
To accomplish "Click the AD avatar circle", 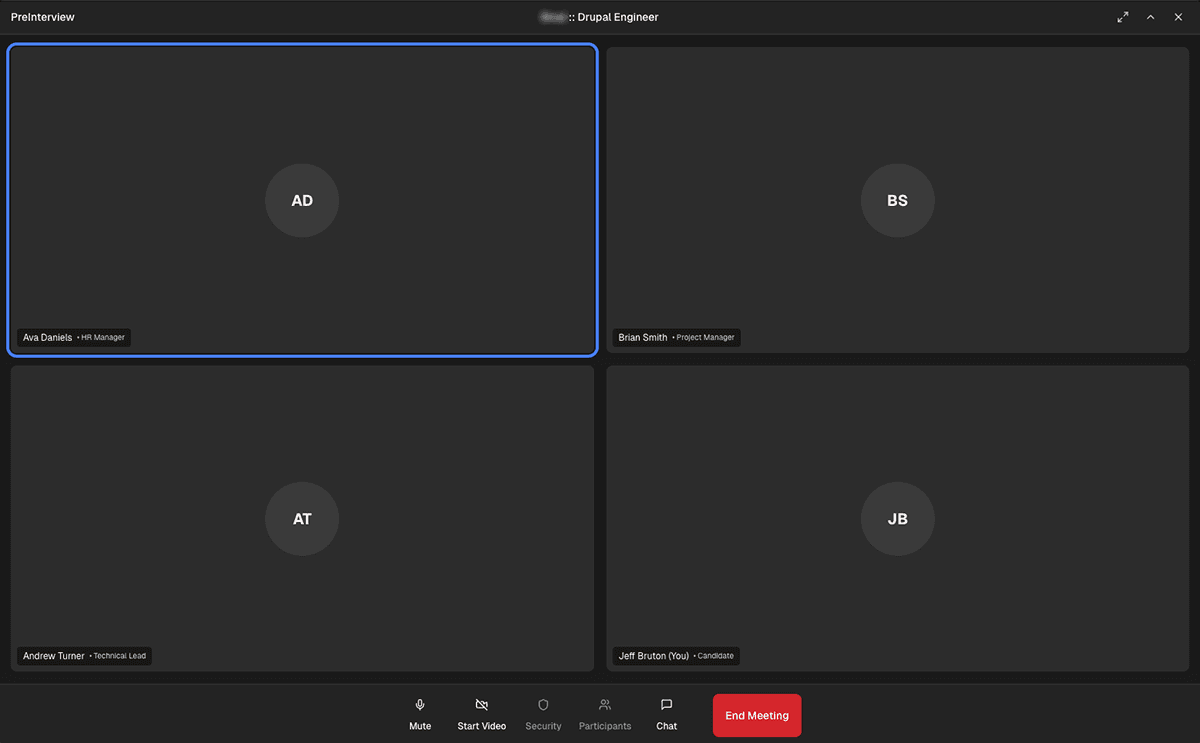I will click(302, 201).
